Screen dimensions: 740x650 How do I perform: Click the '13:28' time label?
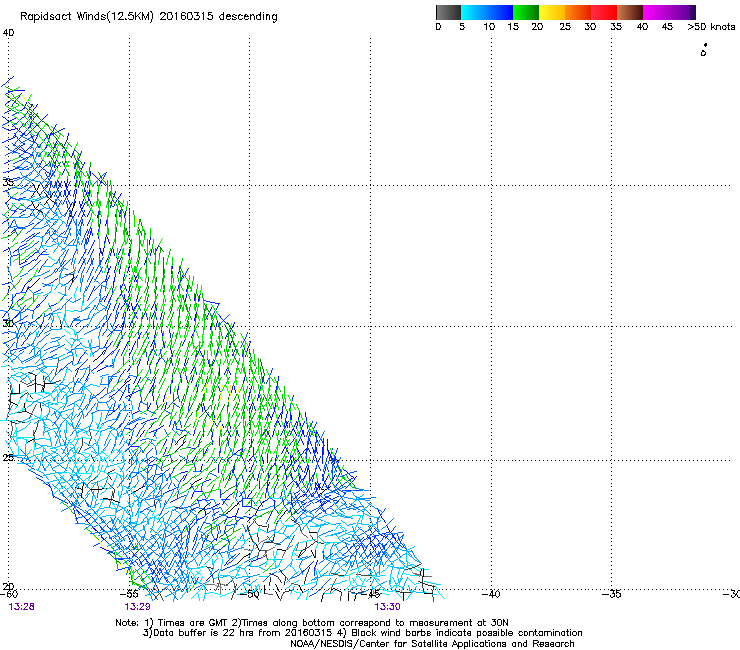[21, 607]
